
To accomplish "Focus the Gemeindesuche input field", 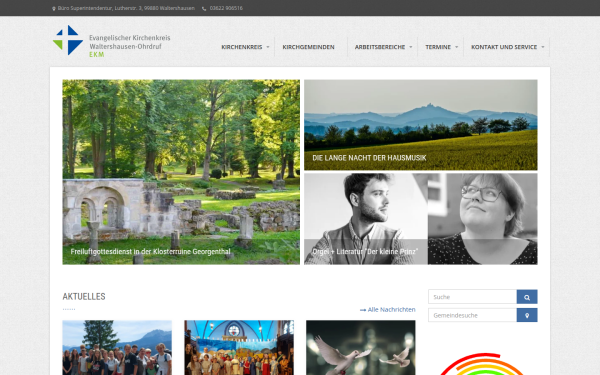I will [x=473, y=315].
